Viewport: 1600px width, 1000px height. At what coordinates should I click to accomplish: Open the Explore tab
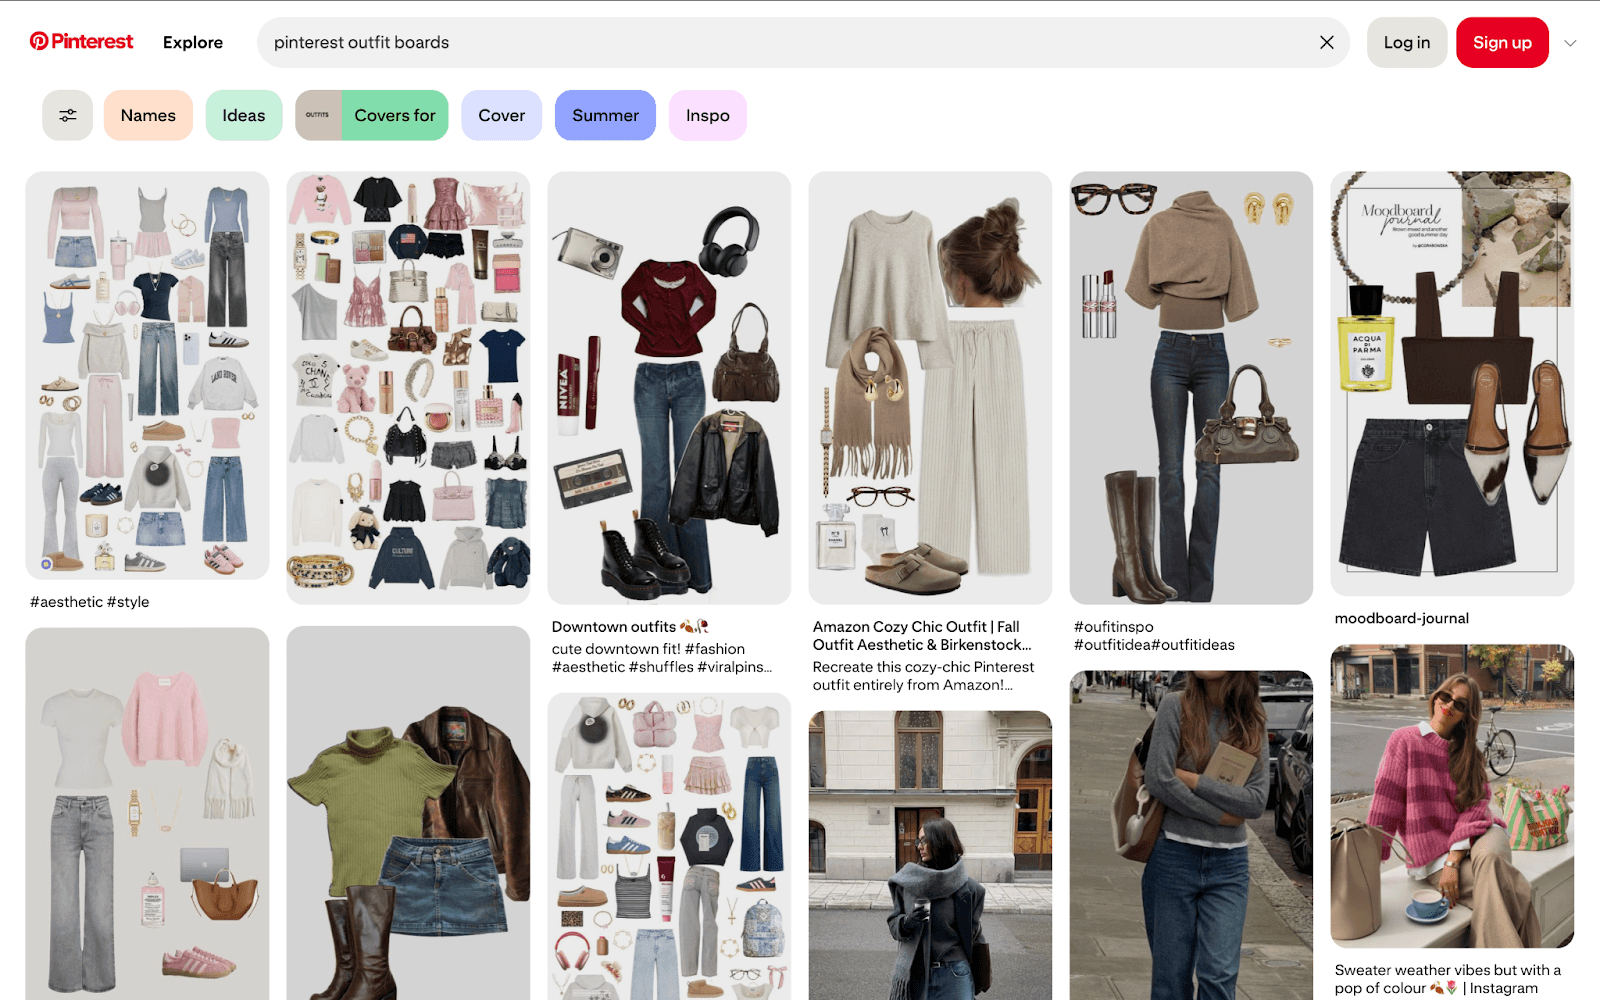tap(192, 42)
